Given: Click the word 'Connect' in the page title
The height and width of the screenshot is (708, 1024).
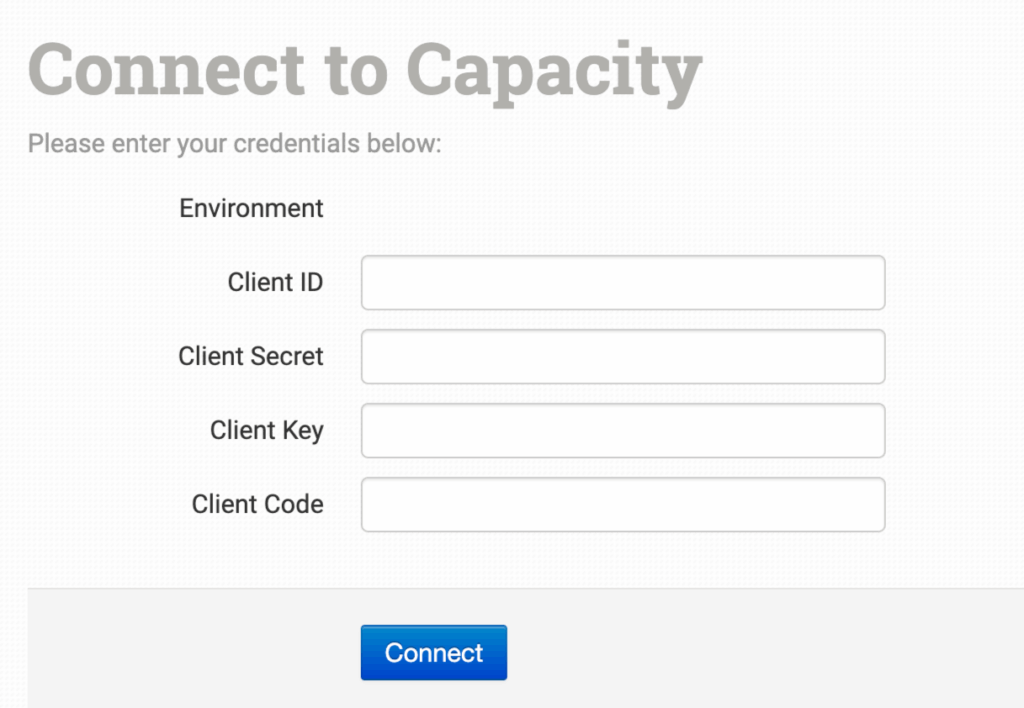Looking at the screenshot, I should point(166,72).
